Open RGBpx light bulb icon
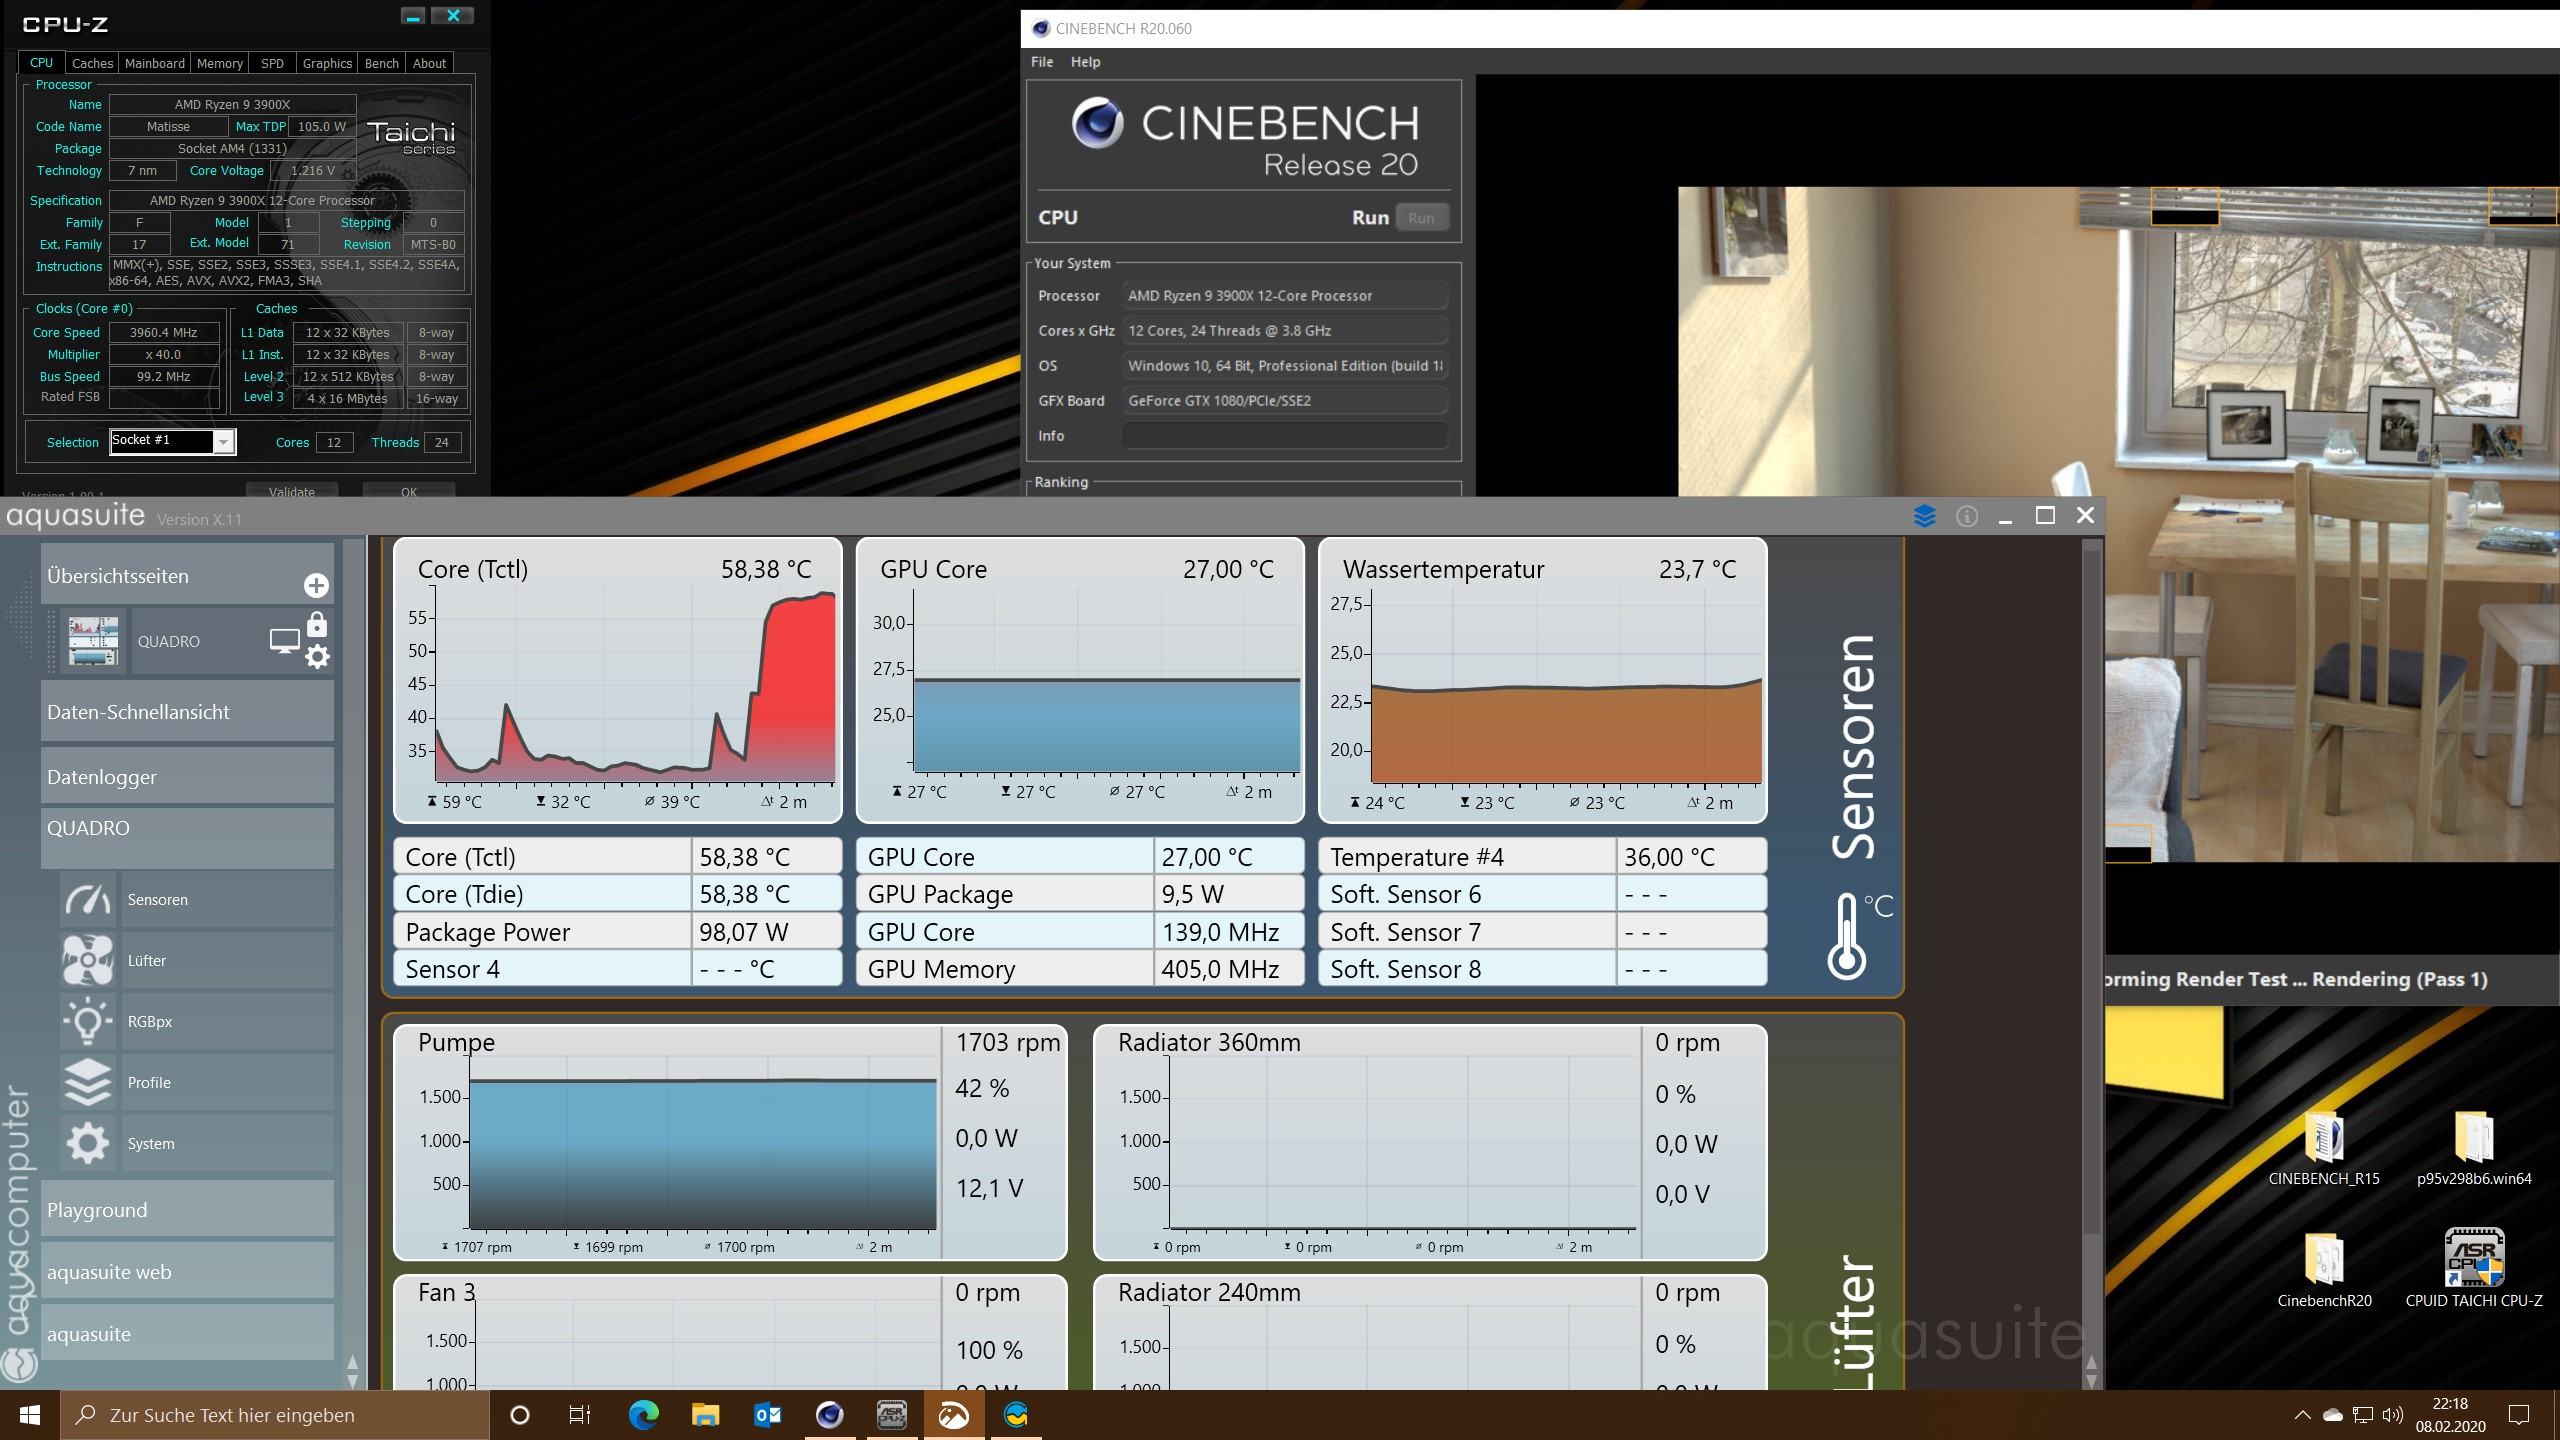Image resolution: width=2560 pixels, height=1440 pixels. click(x=88, y=1021)
